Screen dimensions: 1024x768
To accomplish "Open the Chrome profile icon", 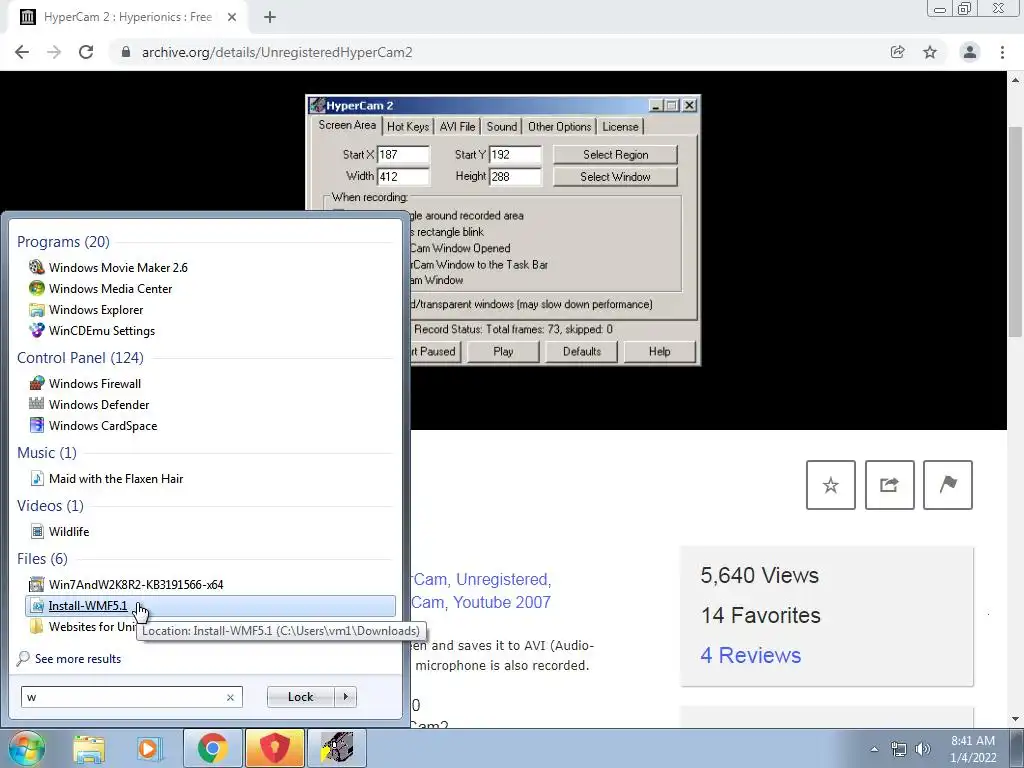I will 970,52.
